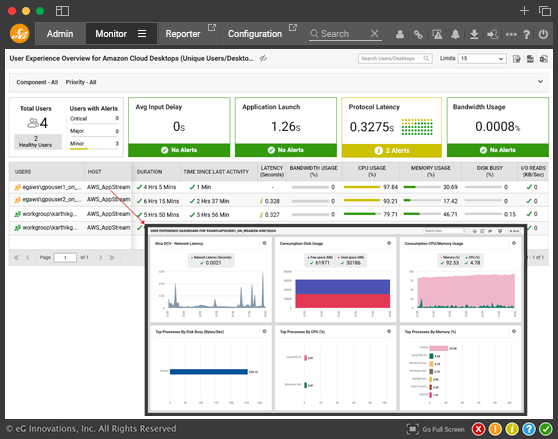
Task: Open the Monitor tab
Action: [111, 34]
